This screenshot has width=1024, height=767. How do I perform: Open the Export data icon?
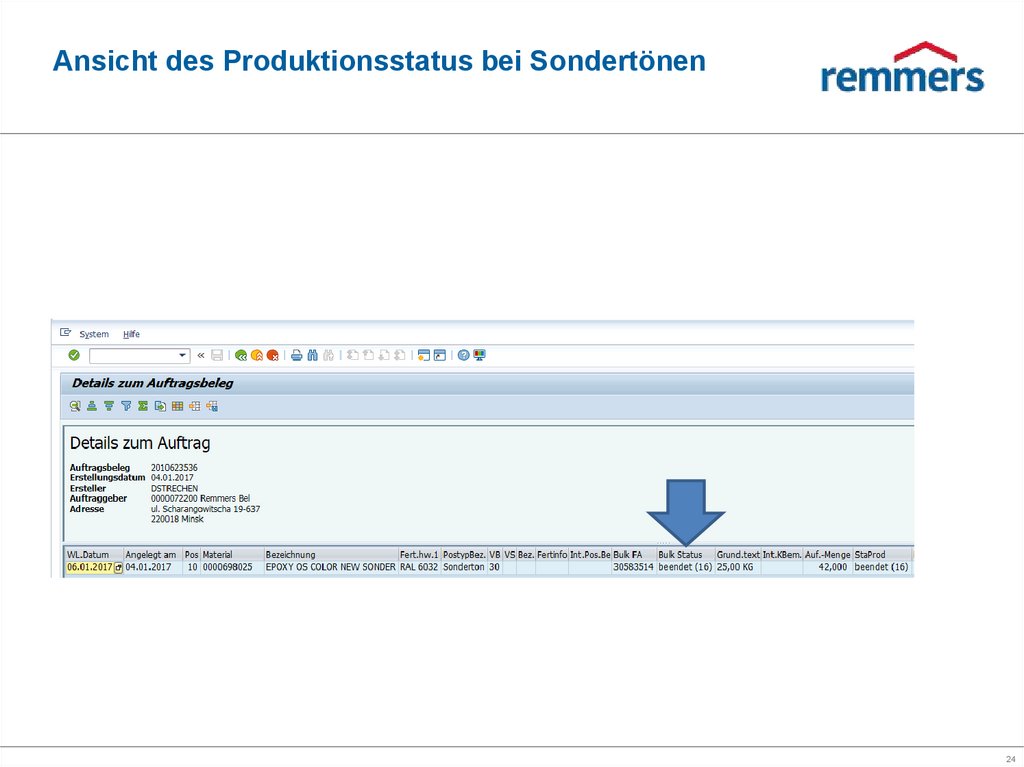(158, 406)
